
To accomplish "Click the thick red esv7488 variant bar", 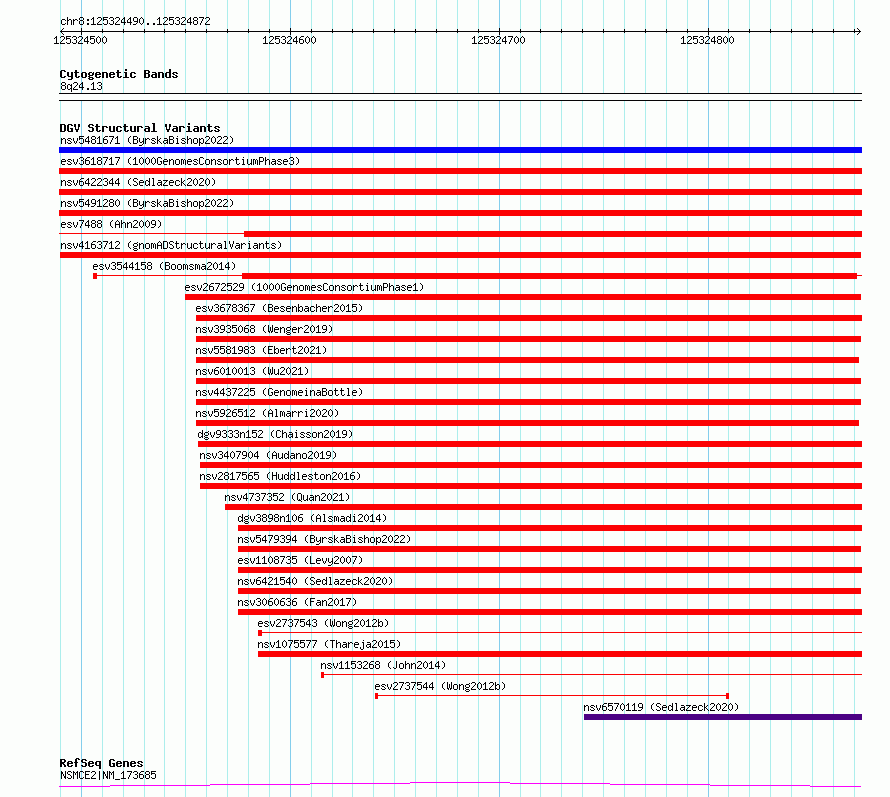I will (x=553, y=234).
